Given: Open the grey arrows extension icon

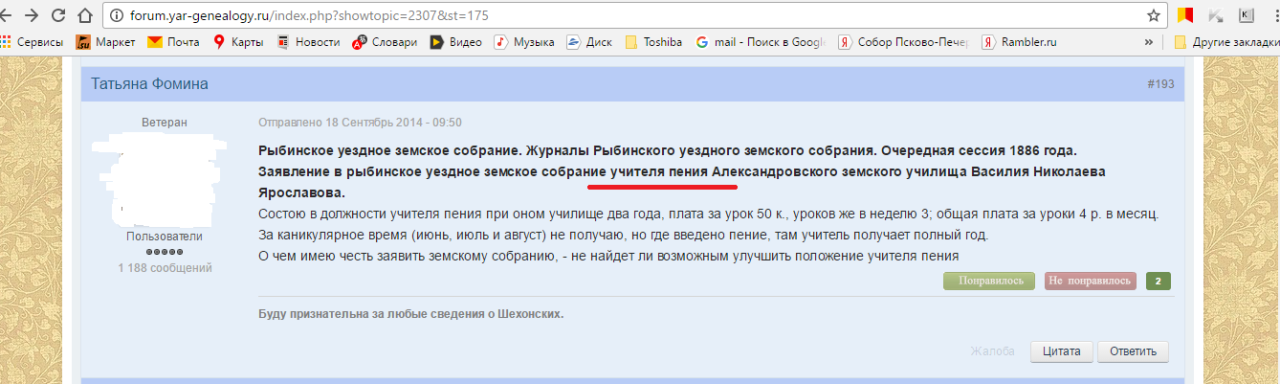Looking at the screenshot, I should (x=1216, y=16).
